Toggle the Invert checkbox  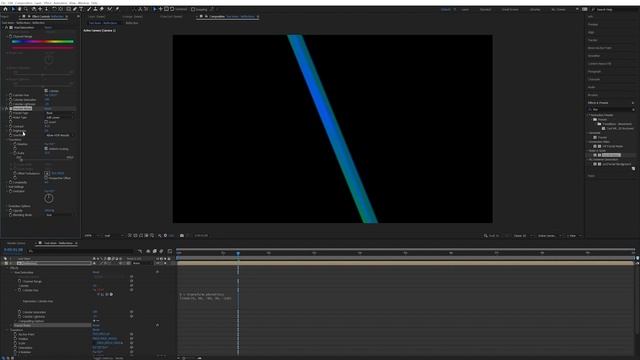pos(46,122)
